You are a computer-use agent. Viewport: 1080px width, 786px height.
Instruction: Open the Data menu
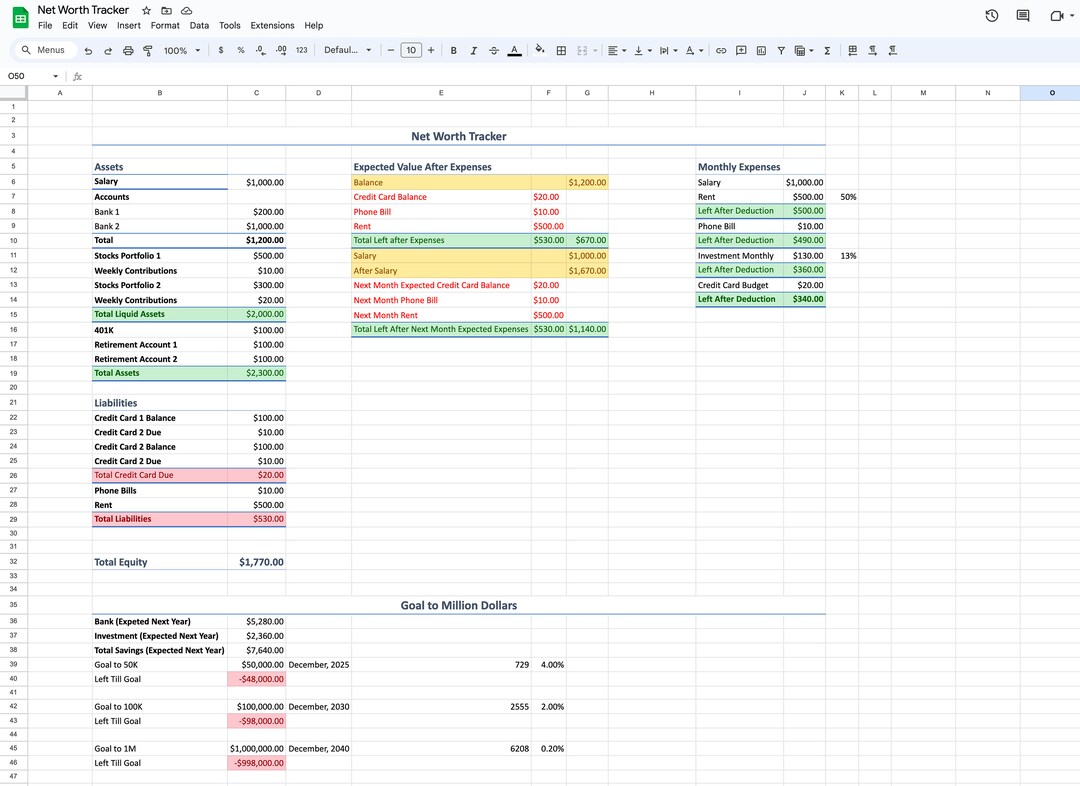click(199, 25)
